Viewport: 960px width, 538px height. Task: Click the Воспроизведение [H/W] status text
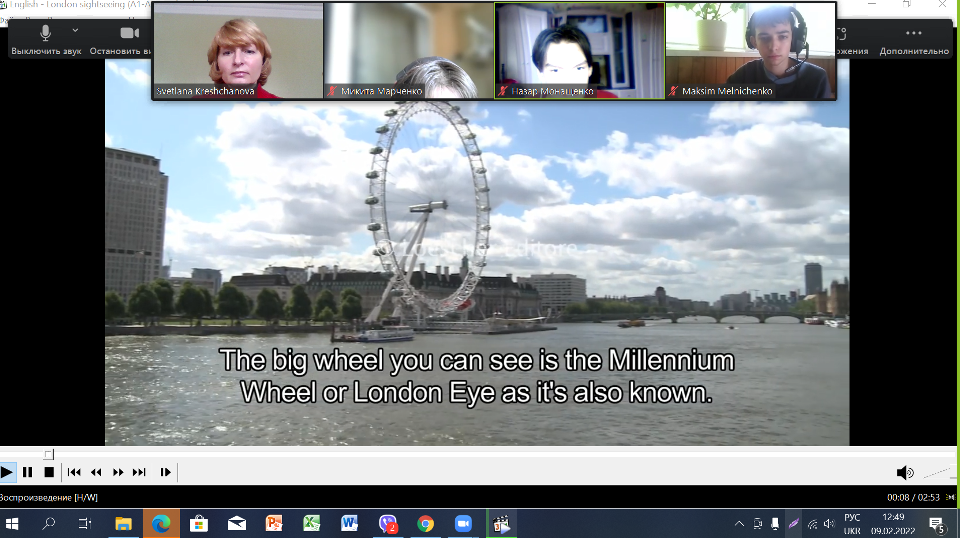pos(49,498)
